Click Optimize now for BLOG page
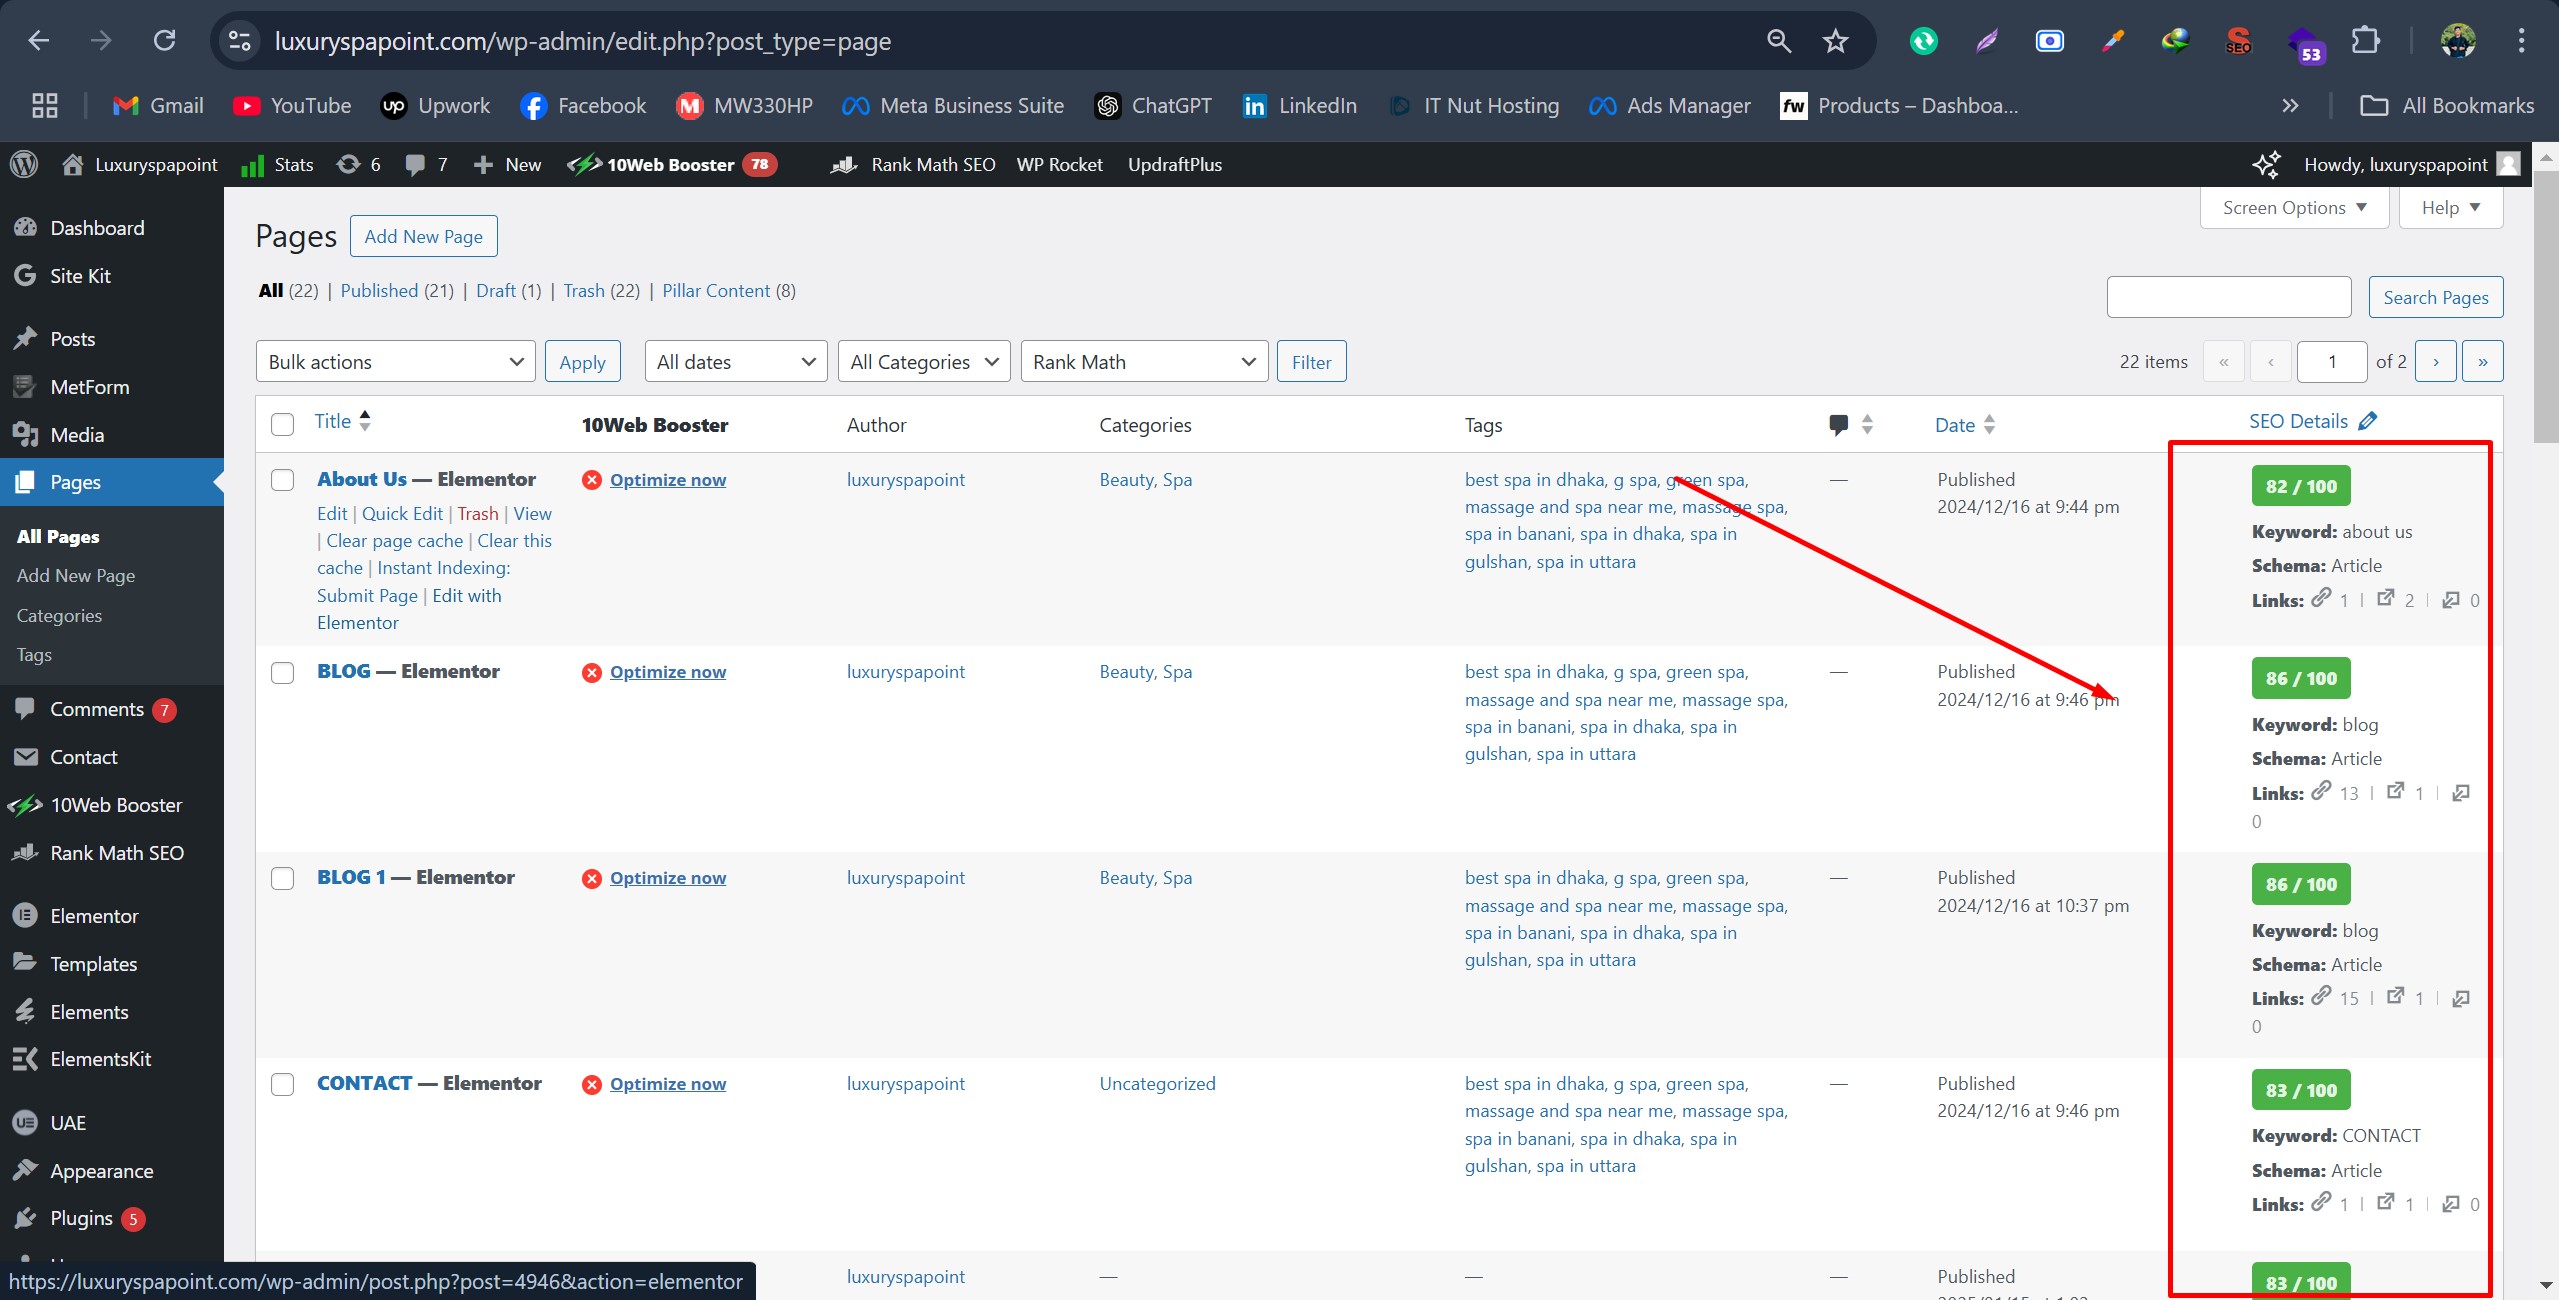 pyautogui.click(x=667, y=672)
